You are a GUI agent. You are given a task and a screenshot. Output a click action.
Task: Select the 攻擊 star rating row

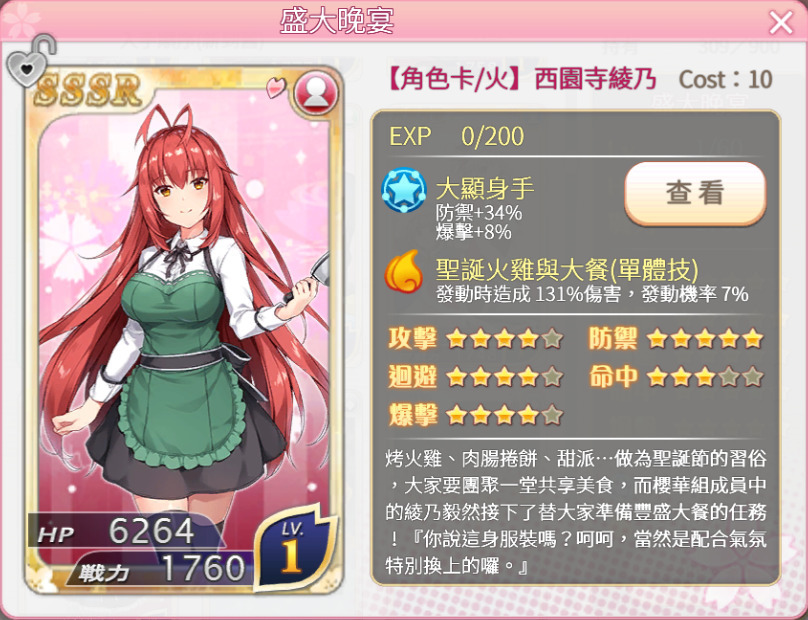pos(475,339)
